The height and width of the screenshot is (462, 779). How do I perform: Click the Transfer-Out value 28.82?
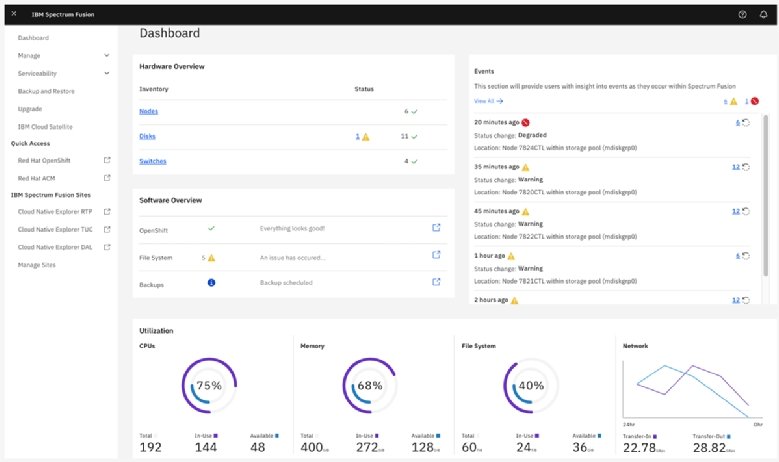click(710, 448)
